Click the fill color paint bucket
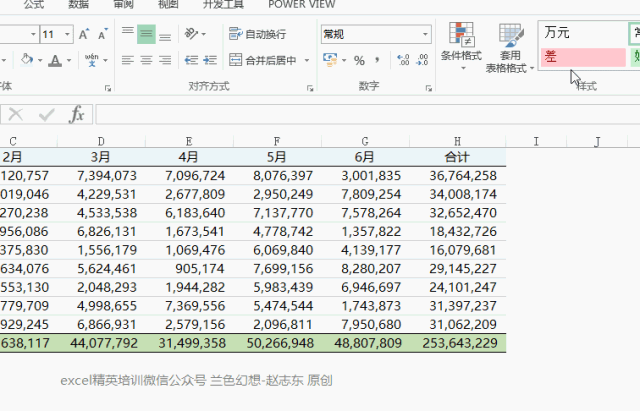 click(26, 60)
